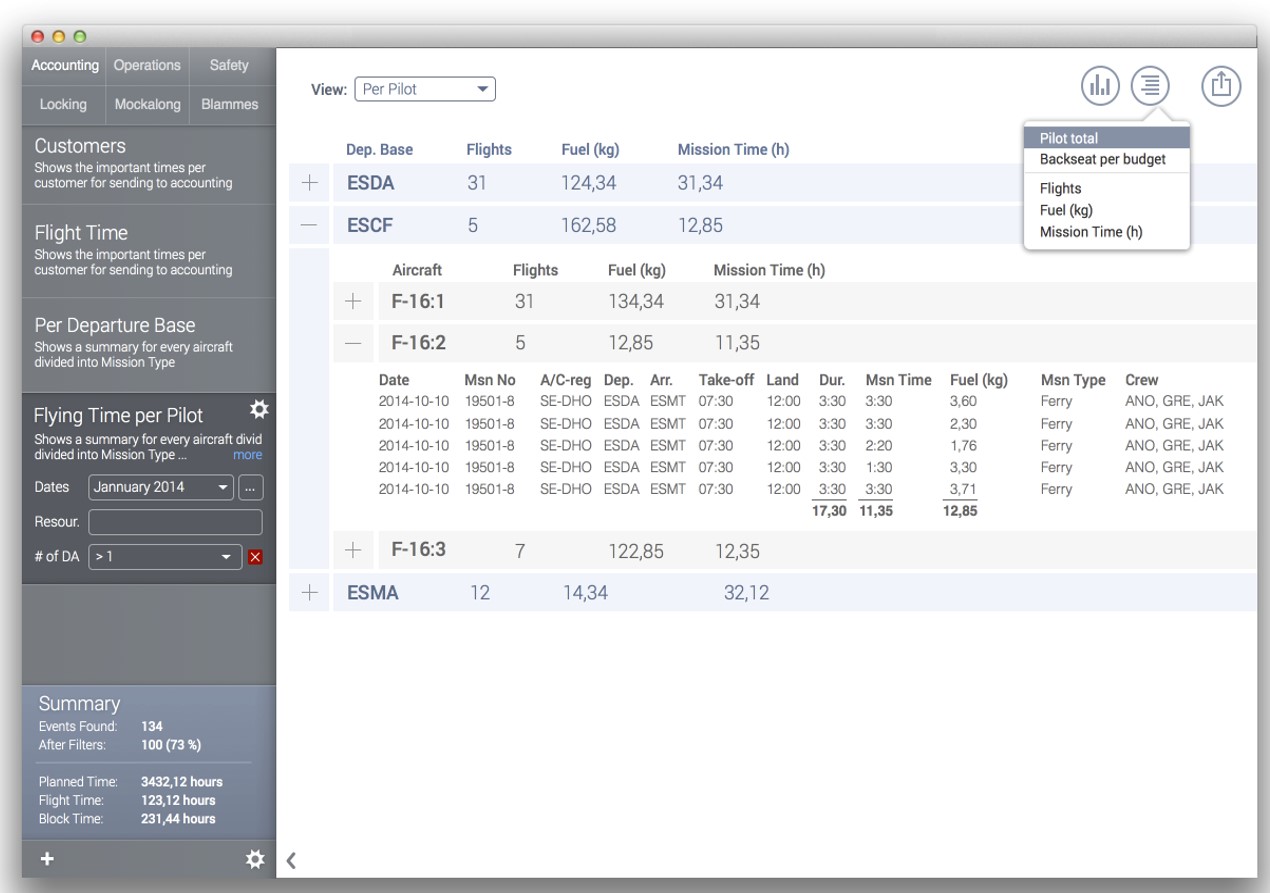1270x893 pixels.
Task: Switch to the Blammes tab
Action: click(x=230, y=105)
